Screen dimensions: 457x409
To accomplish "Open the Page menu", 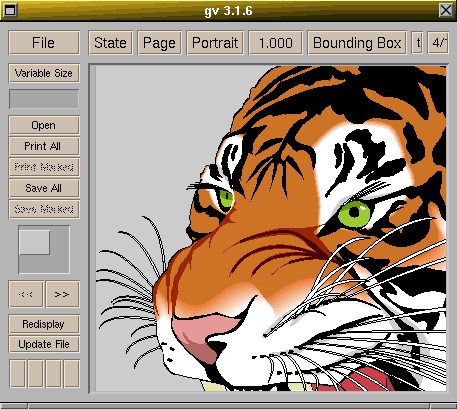I will [159, 43].
